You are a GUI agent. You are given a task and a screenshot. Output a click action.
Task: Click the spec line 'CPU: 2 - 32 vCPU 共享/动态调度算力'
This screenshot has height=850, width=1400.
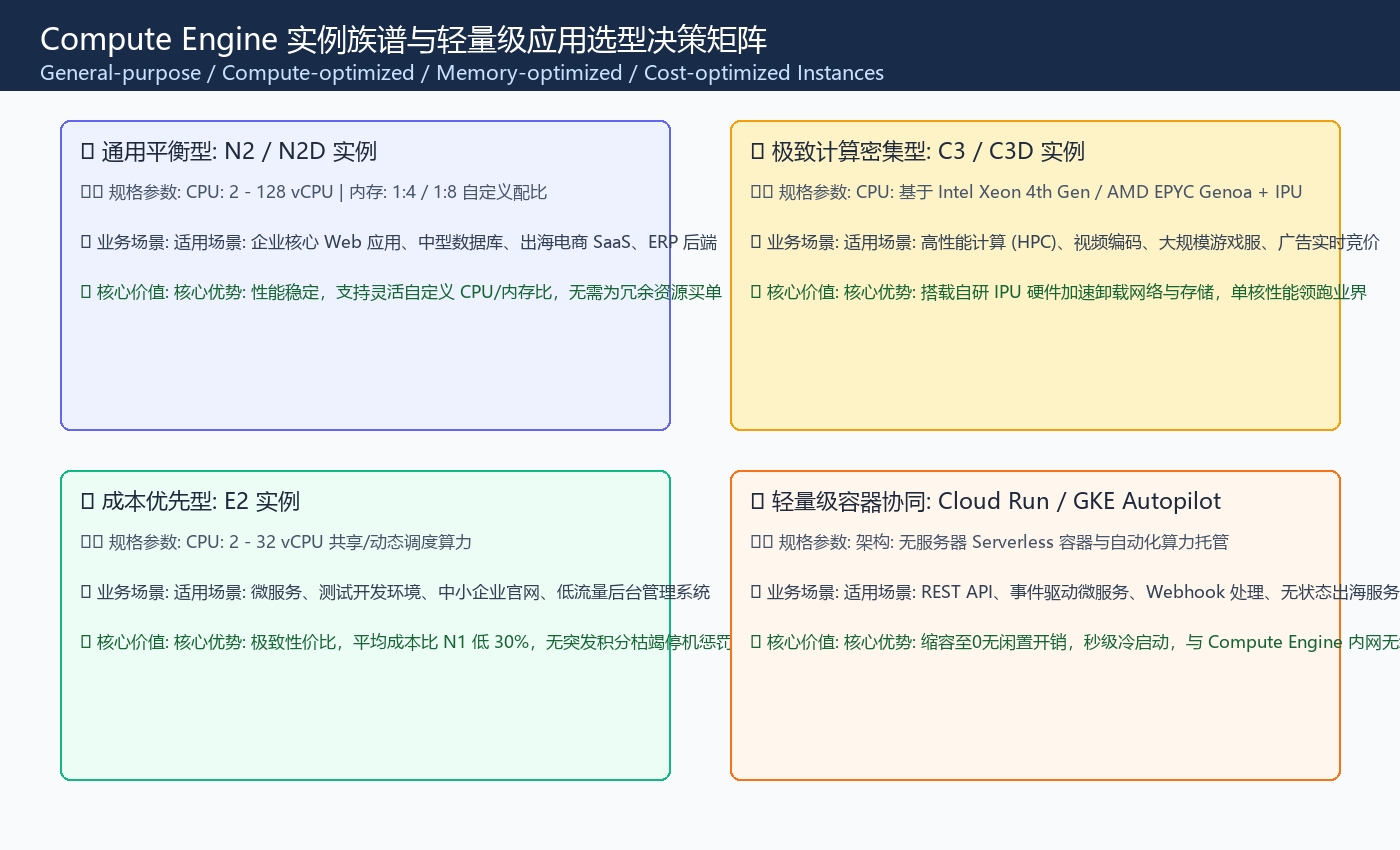[x=276, y=542]
